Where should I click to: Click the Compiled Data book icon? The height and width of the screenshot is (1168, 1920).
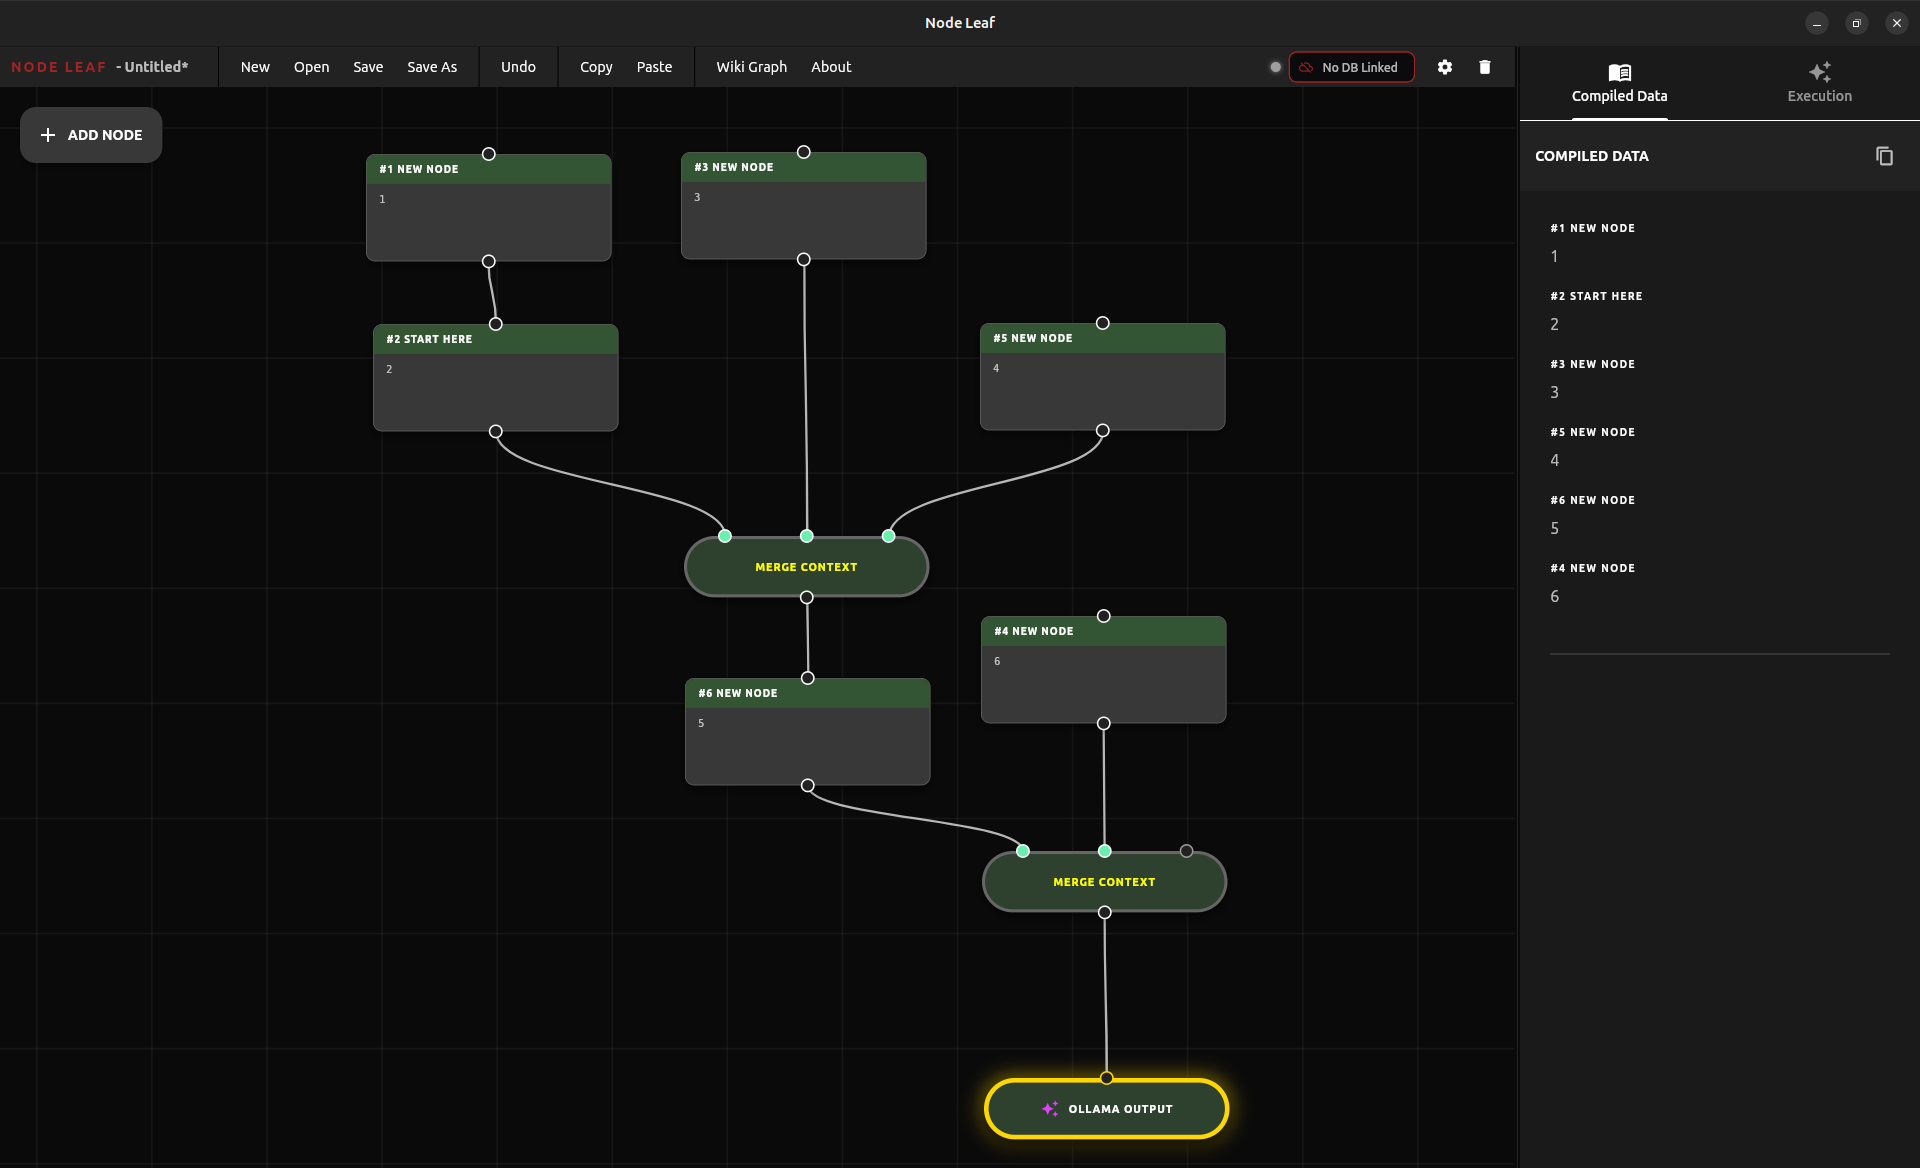point(1619,72)
